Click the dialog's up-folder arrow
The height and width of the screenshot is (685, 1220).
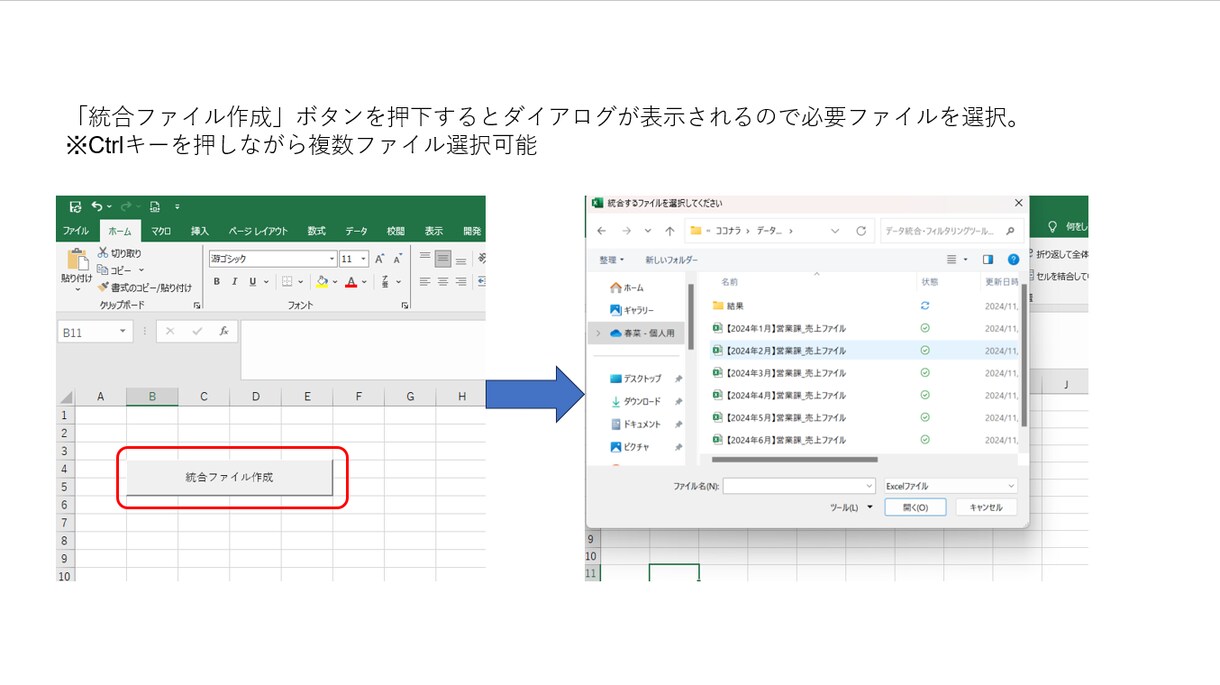[669, 231]
